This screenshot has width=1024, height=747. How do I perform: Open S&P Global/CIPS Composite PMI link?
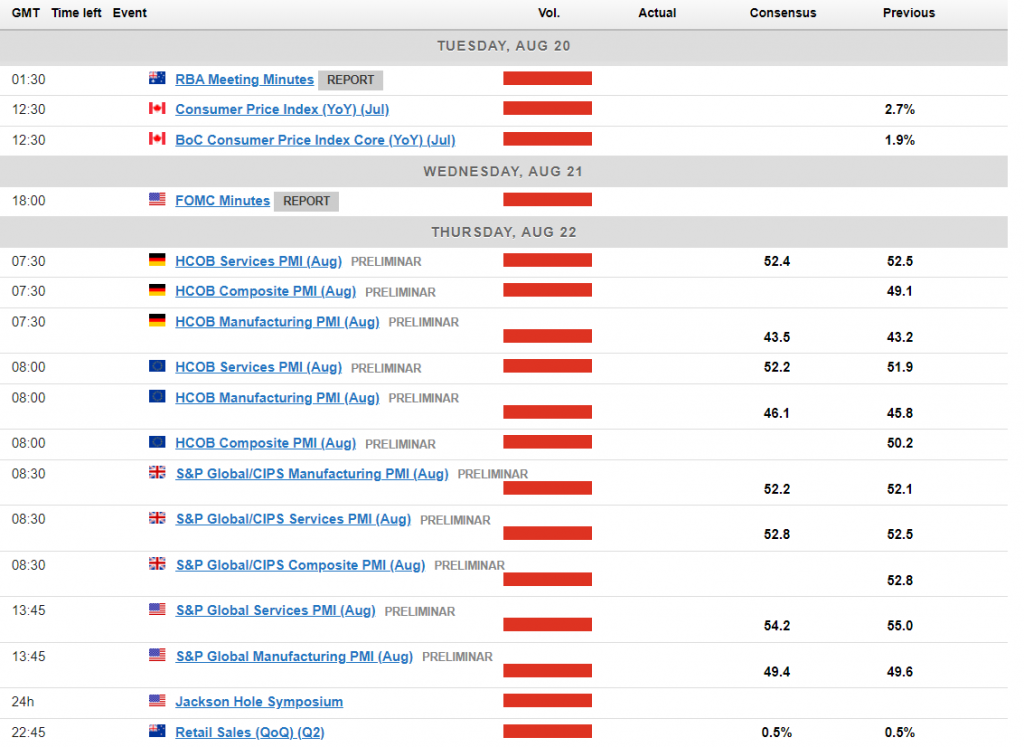[300, 565]
